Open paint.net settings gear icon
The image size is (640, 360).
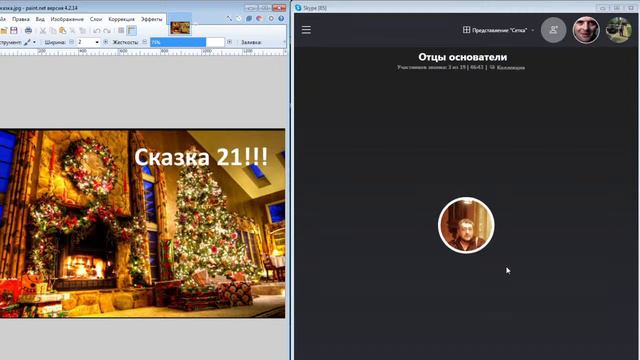click(271, 18)
